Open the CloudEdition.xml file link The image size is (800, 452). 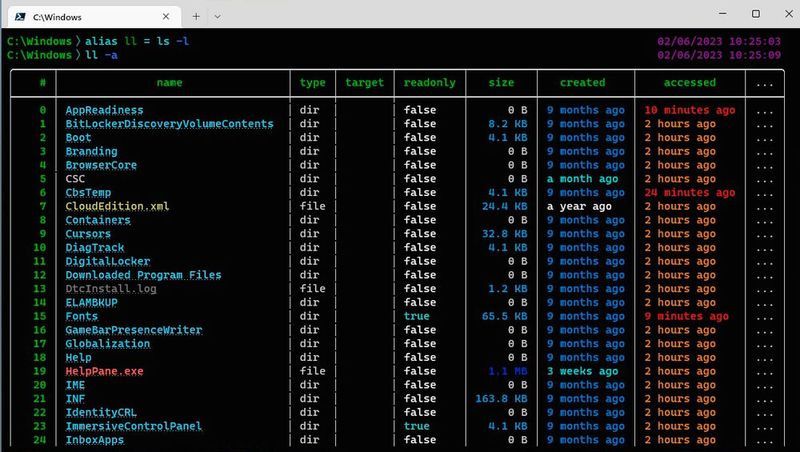click(x=117, y=207)
